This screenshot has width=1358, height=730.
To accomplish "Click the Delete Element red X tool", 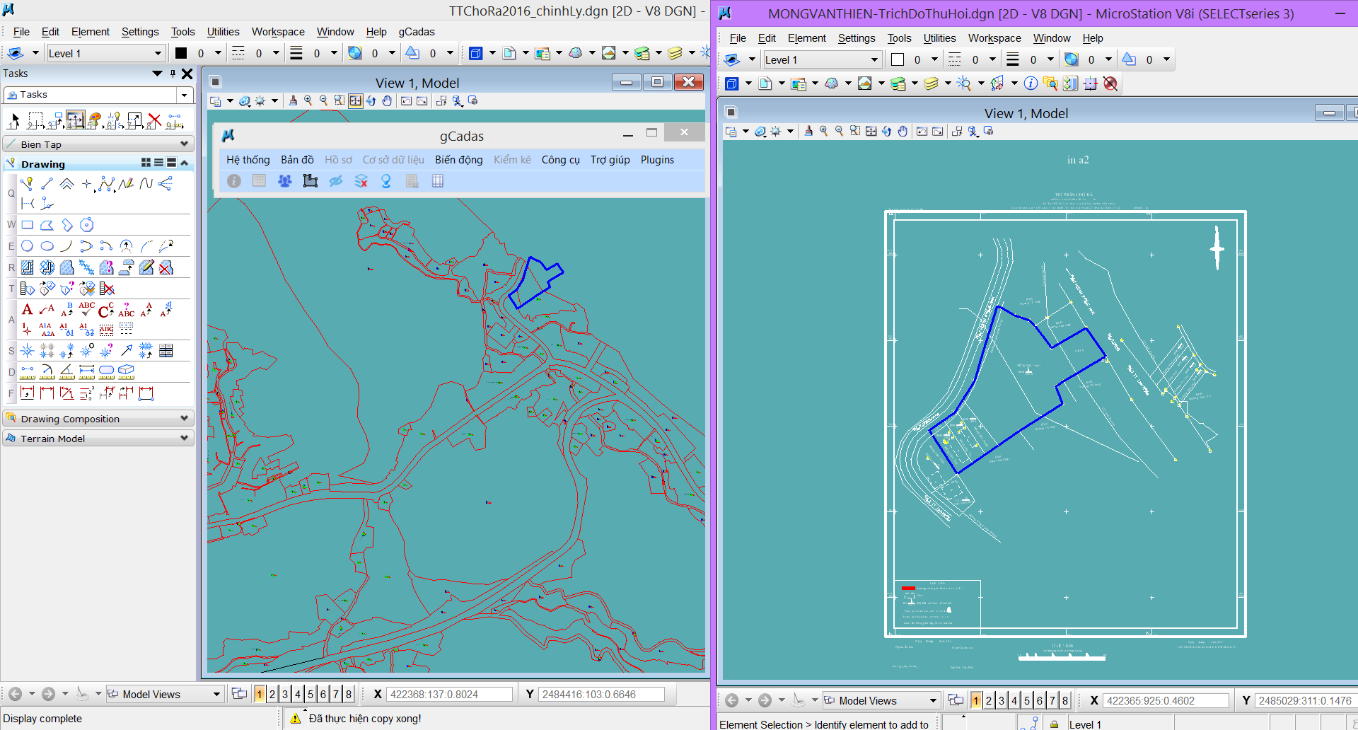I will coord(154,121).
